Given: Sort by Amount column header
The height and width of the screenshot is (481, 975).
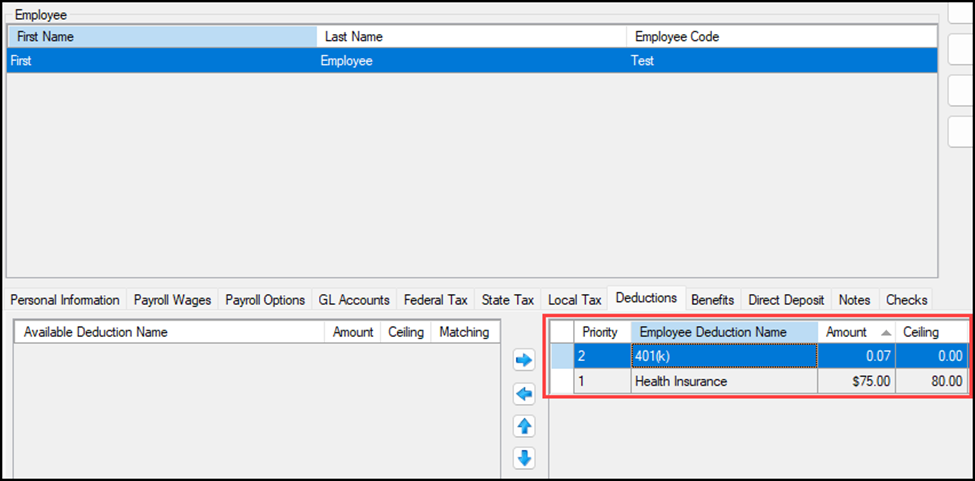Looking at the screenshot, I should click(x=846, y=332).
